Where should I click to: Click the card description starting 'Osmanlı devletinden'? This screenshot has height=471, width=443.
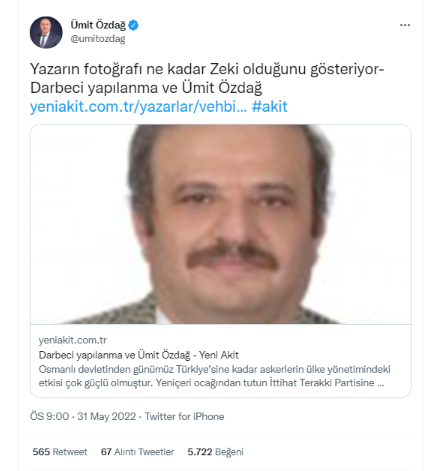214,376
